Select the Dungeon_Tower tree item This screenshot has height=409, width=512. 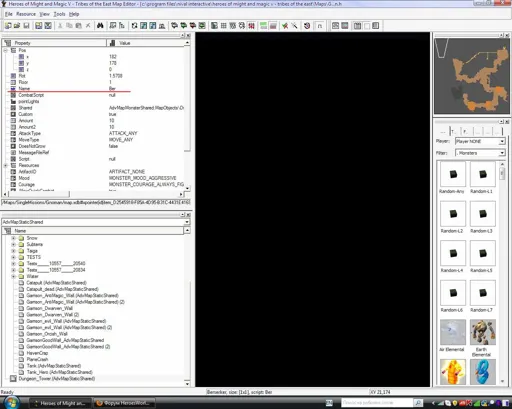[57, 379]
